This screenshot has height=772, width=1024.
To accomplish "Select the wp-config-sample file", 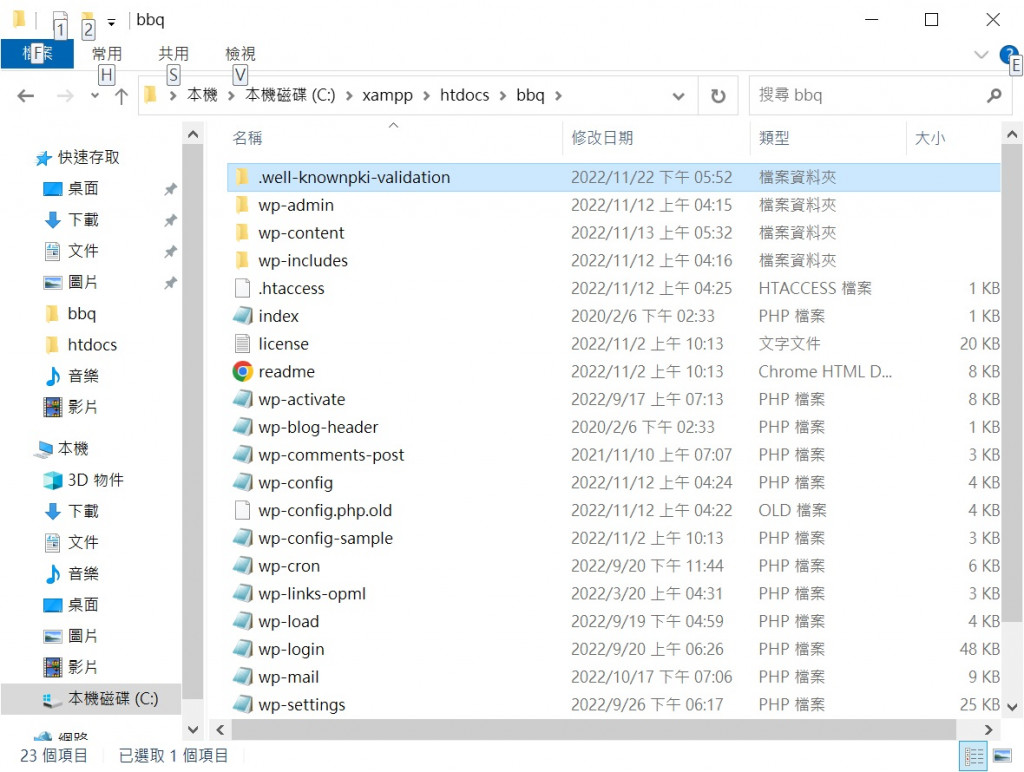I will tap(325, 538).
